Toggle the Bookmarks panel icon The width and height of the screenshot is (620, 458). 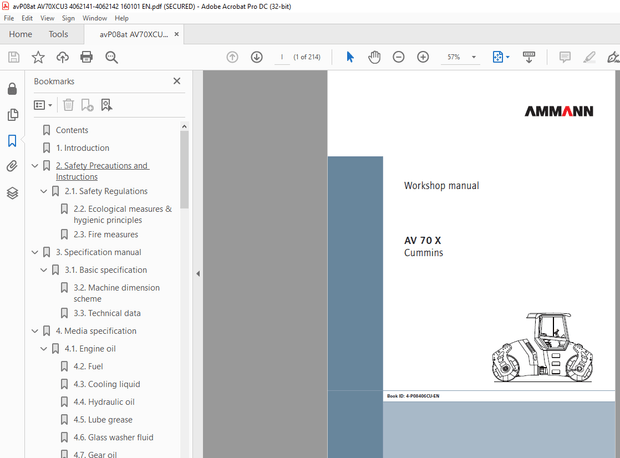click(12, 140)
